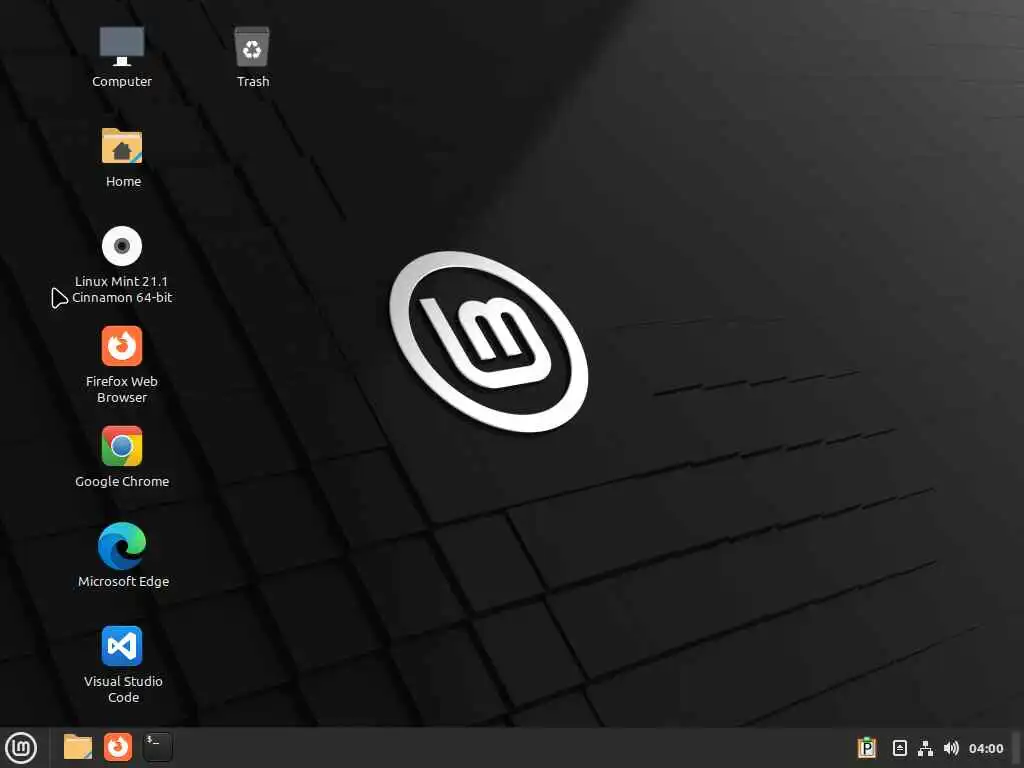Open the network connections tray icon
This screenshot has height=768, width=1024.
point(925,748)
